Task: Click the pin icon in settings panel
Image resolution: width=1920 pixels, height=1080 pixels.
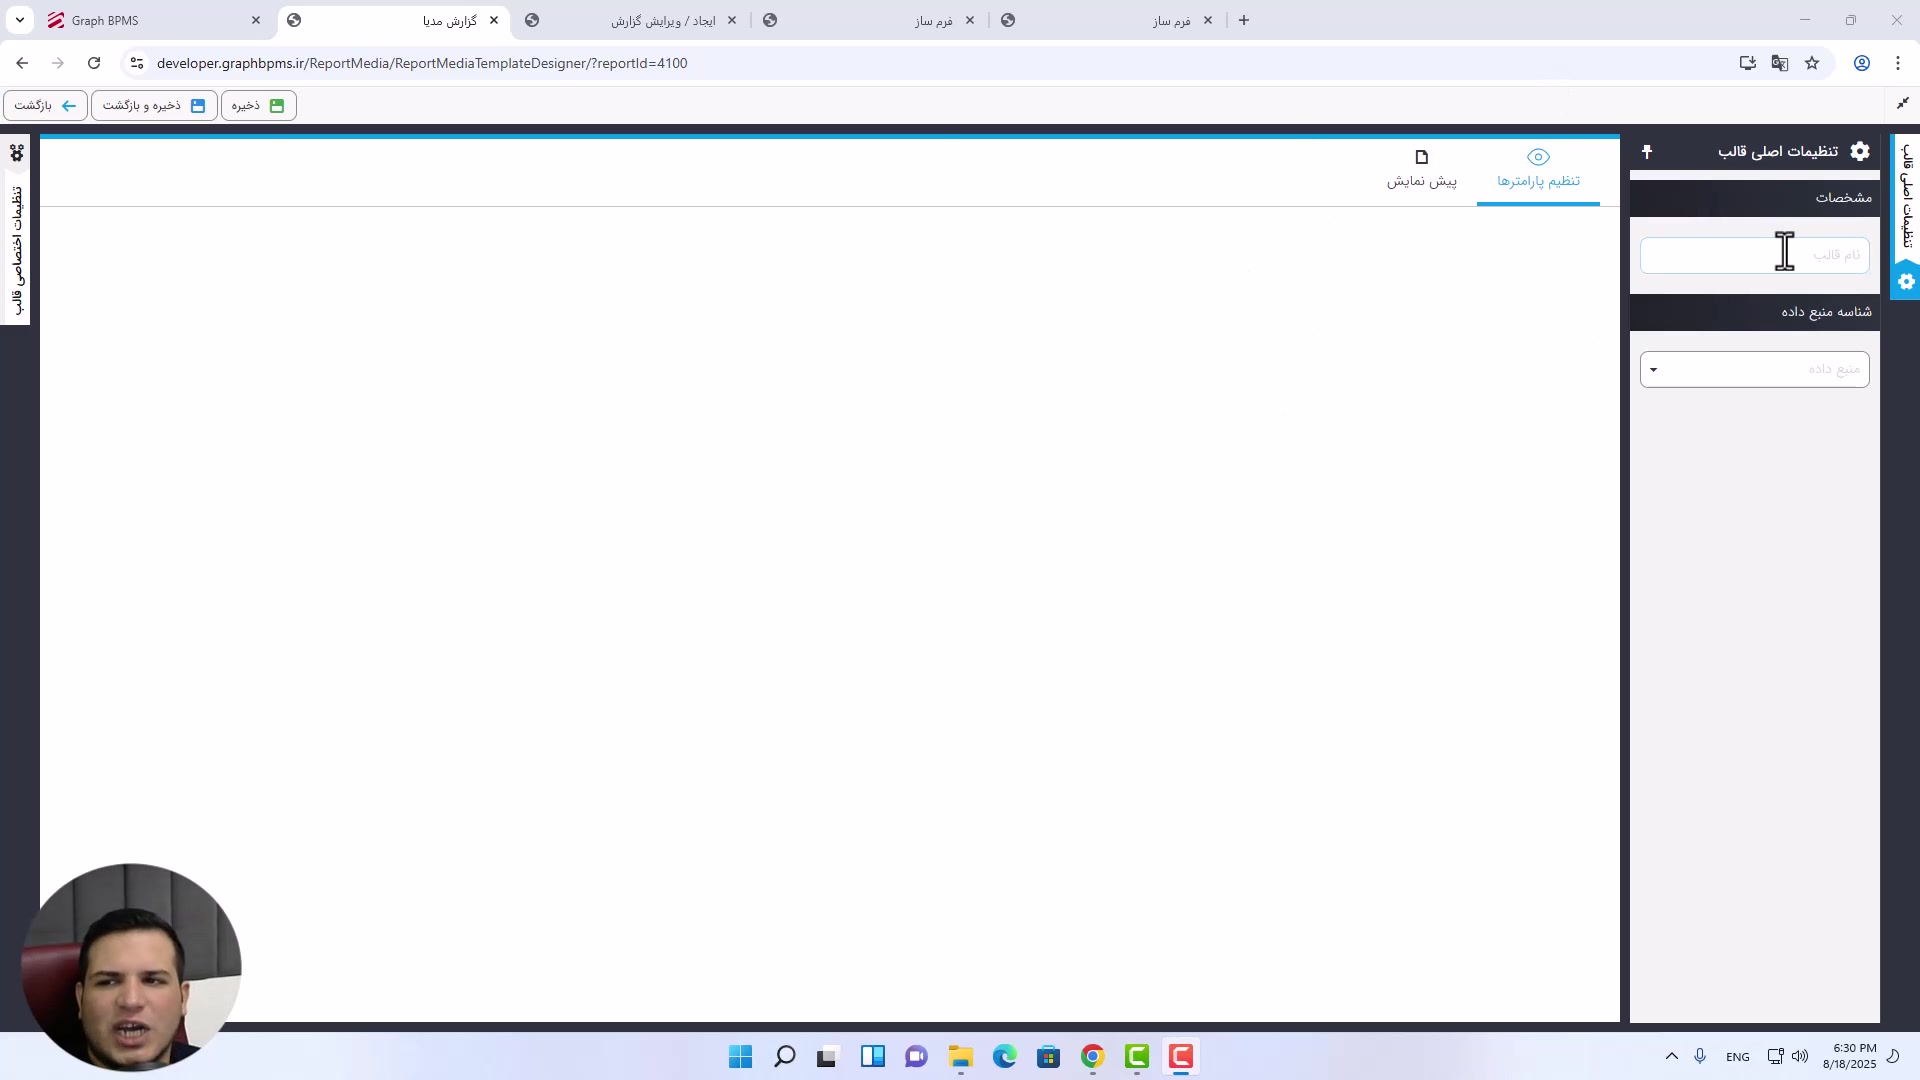Action: click(1647, 152)
